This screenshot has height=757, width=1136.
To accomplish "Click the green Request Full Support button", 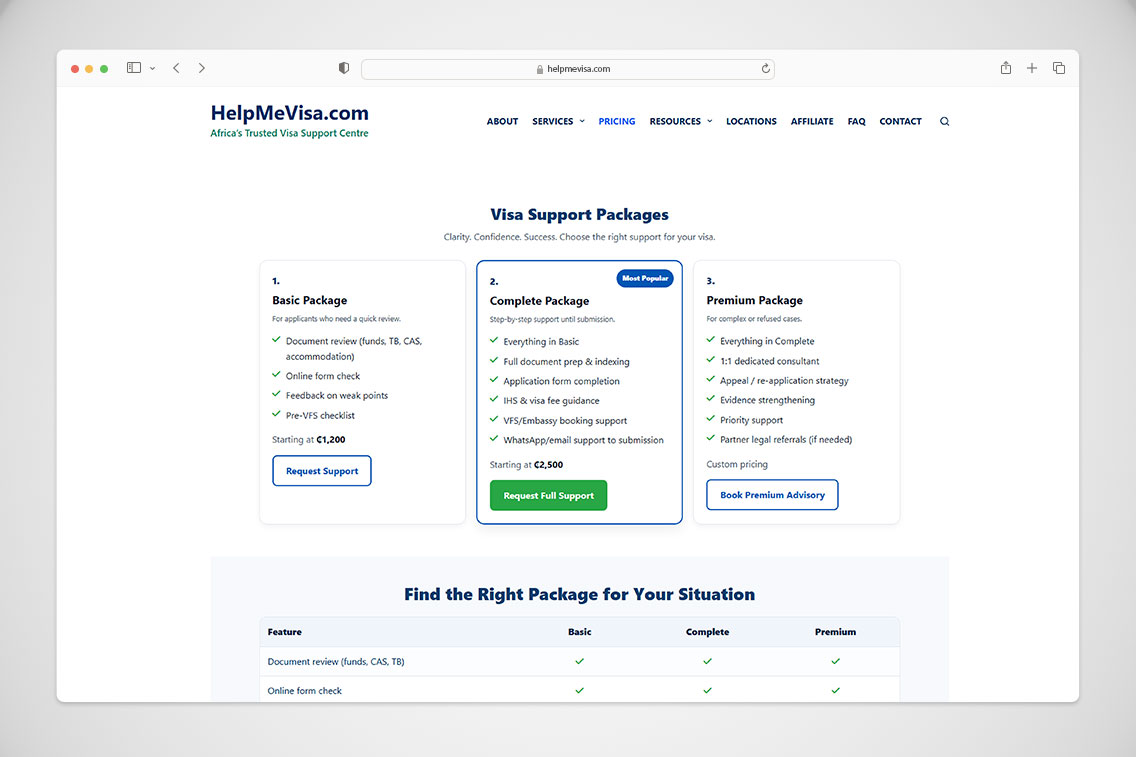I will coord(548,495).
